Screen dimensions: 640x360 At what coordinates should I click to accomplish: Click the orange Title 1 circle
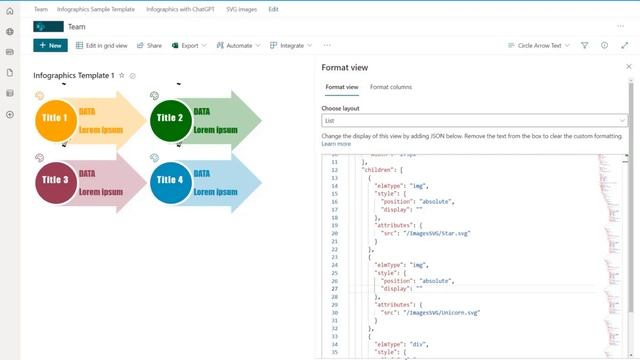56,120
